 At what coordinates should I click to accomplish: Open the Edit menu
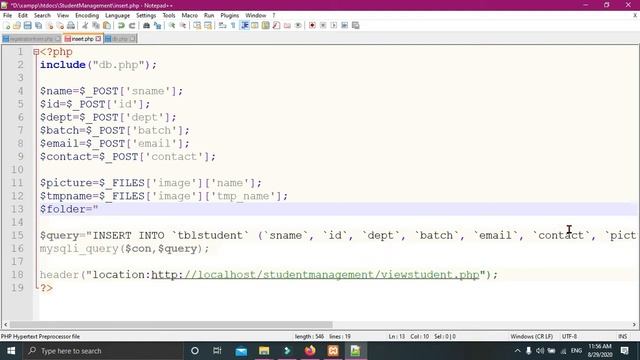(22, 15)
